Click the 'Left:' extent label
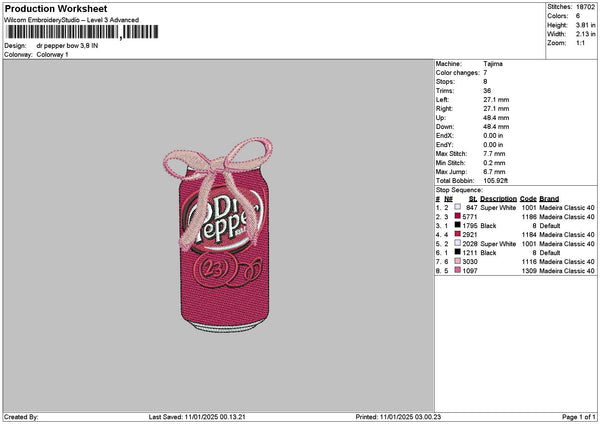 pyautogui.click(x=442, y=99)
